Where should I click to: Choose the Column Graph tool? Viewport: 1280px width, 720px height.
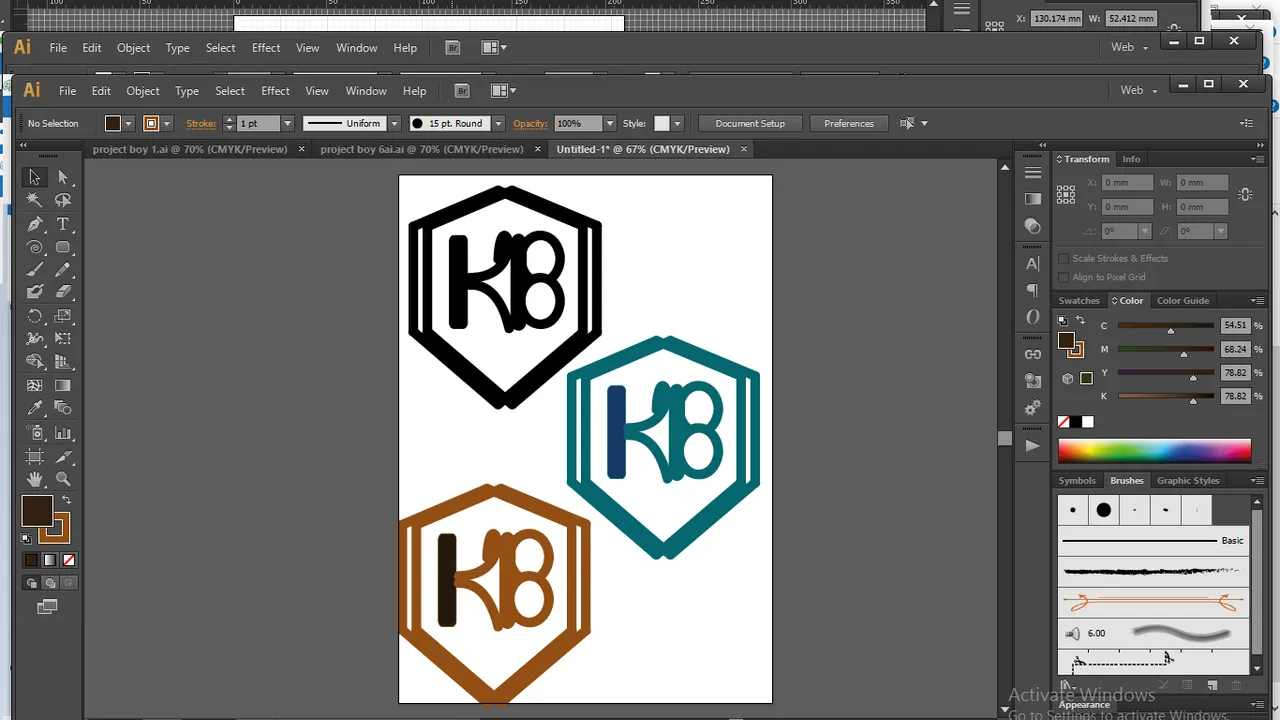tap(63, 433)
